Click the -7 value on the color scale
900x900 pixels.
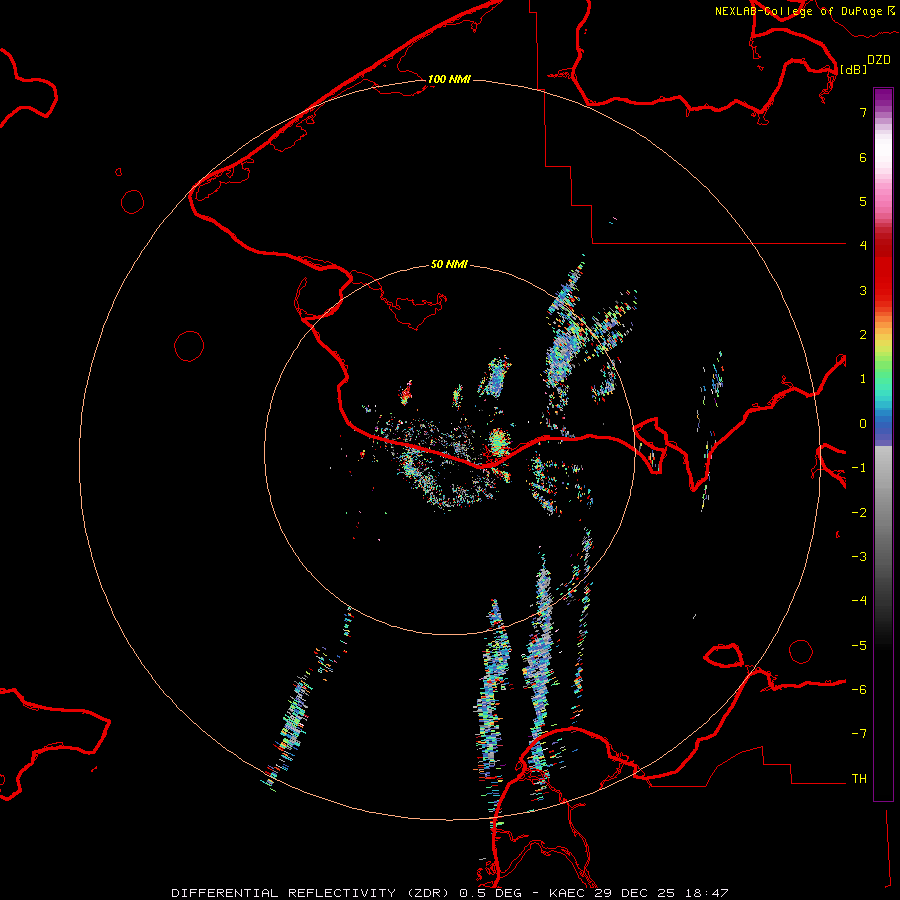(x=859, y=734)
